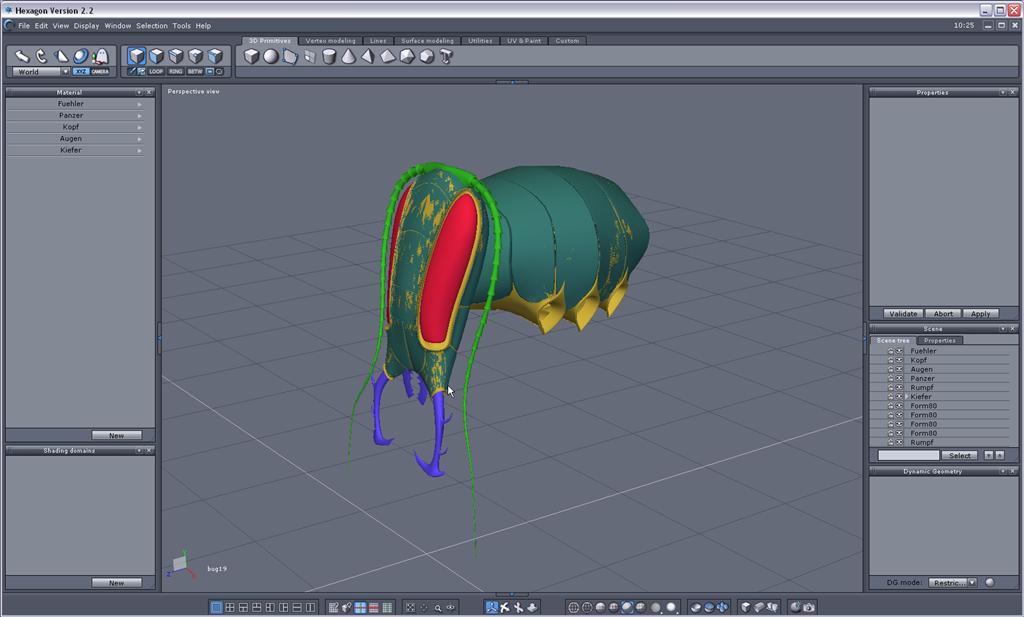This screenshot has height=617, width=1024.
Task: Select the cube primitive icon
Action: tap(251, 57)
